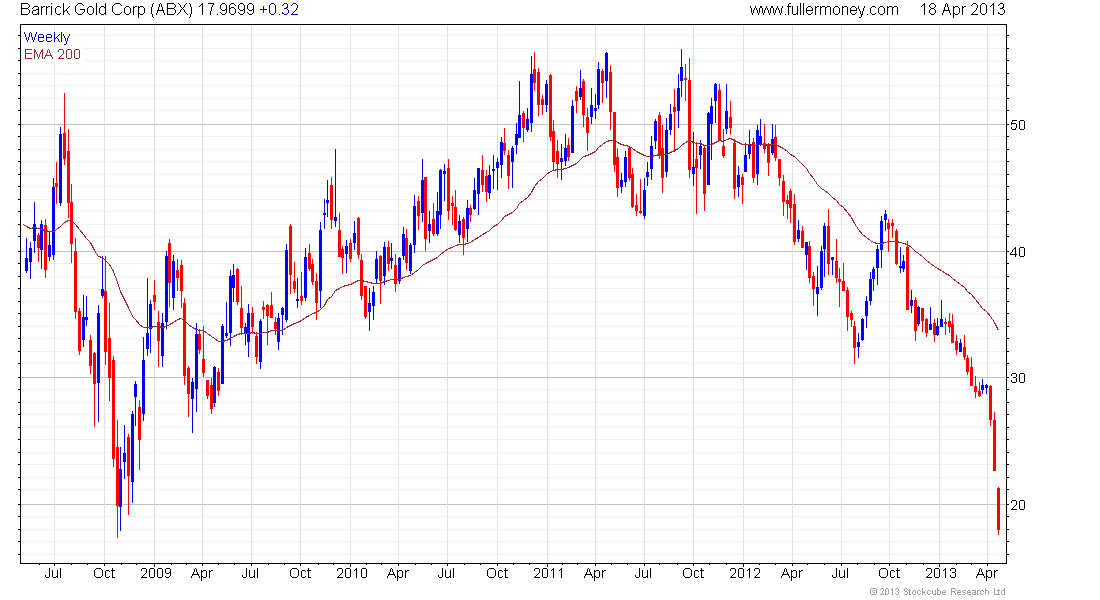Click the price value 17.9699
1100x600 pixels.
(225, 10)
